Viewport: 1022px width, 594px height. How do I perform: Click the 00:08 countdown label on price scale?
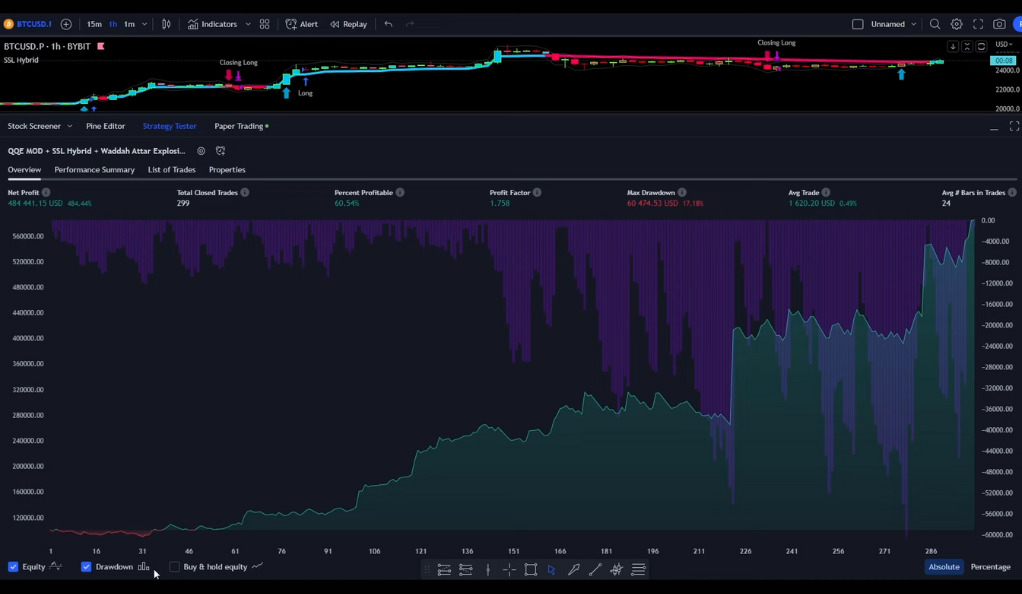[1002, 61]
